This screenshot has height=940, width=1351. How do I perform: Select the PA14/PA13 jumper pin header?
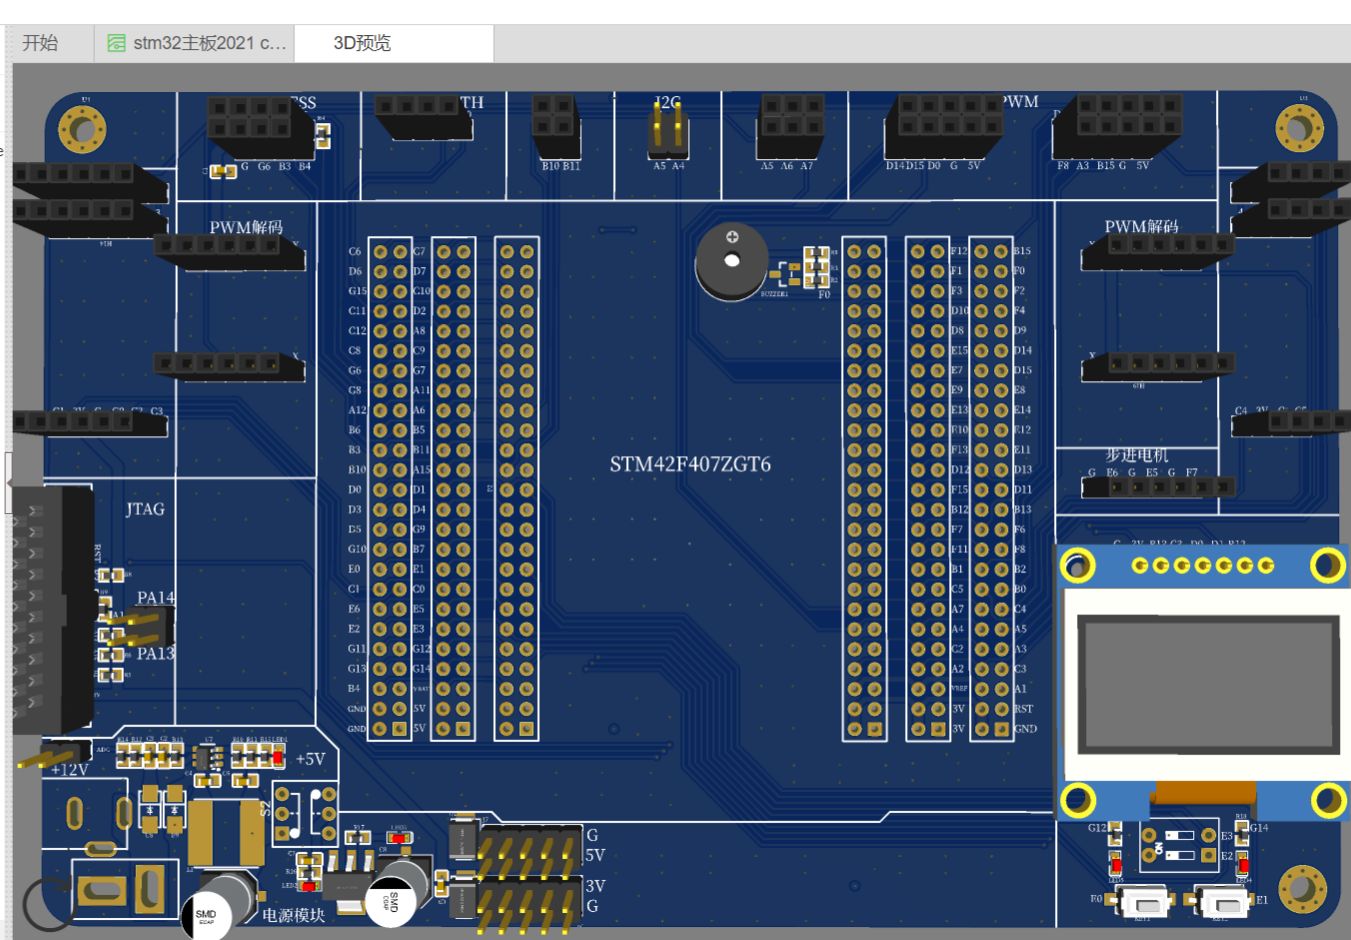tap(140, 626)
